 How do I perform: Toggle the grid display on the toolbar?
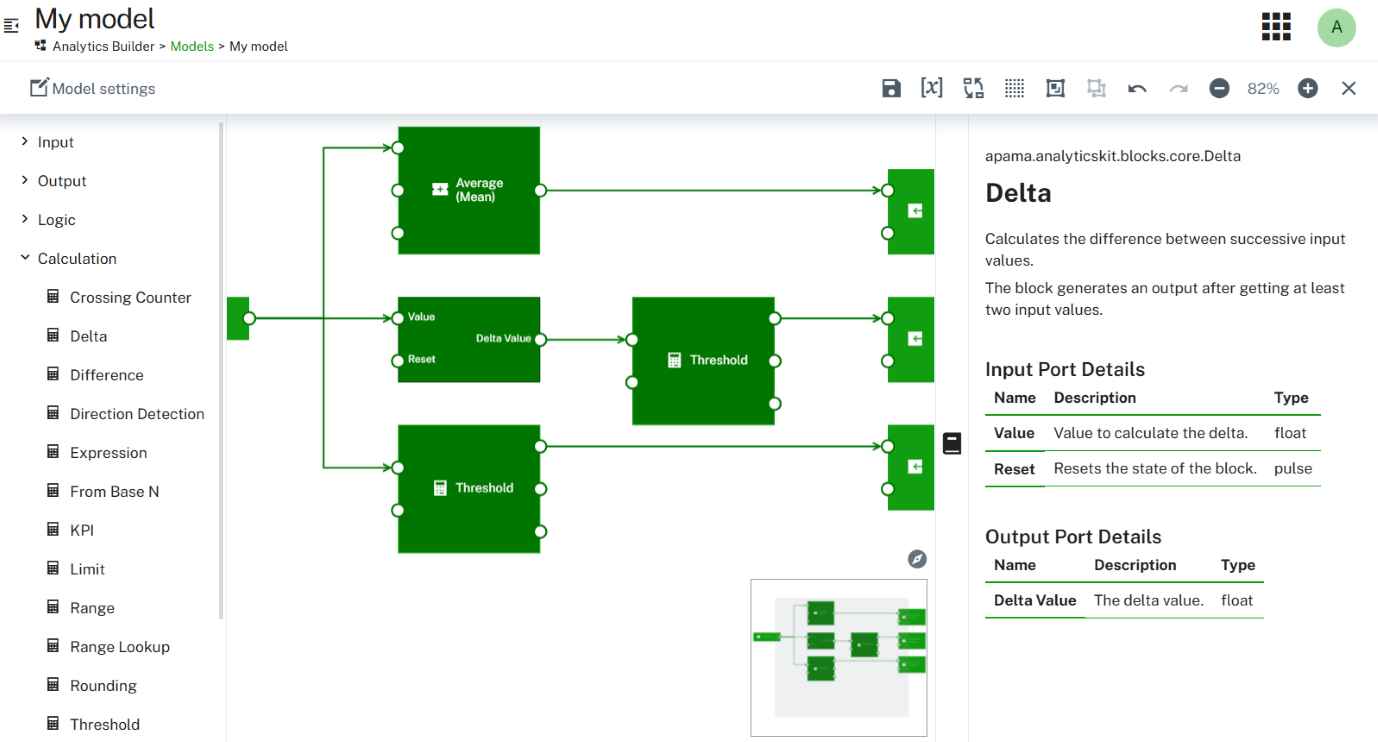(1014, 88)
